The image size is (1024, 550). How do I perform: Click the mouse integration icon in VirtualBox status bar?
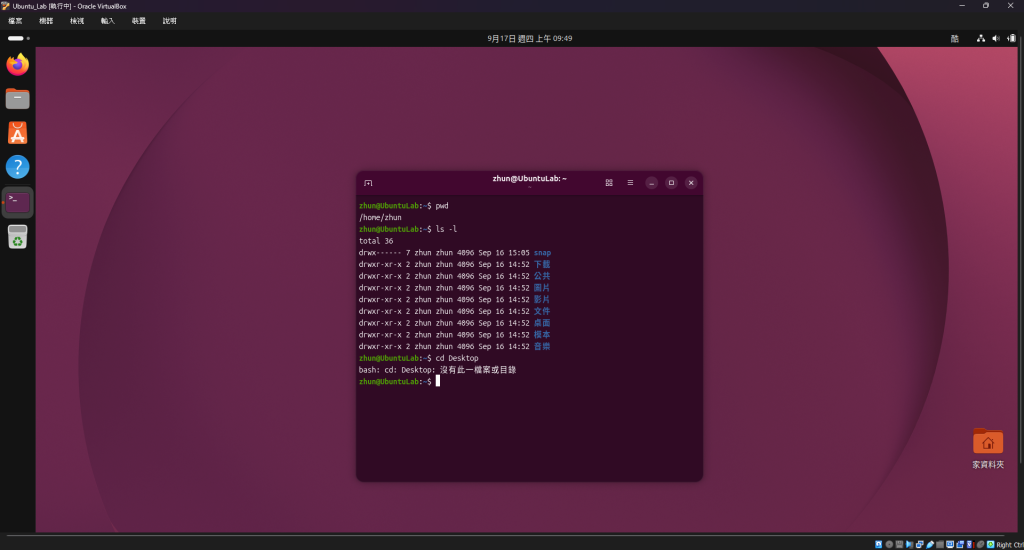pos(981,544)
